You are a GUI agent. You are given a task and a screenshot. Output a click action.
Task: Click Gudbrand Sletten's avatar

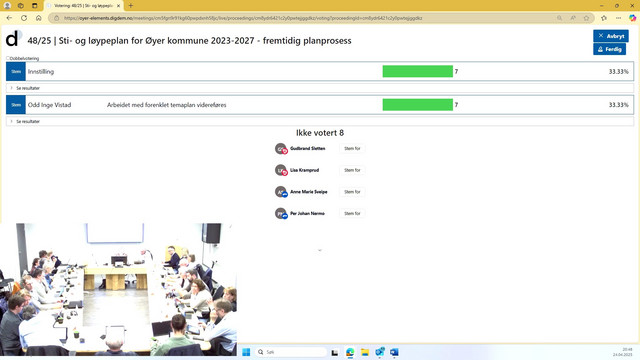[281, 149]
